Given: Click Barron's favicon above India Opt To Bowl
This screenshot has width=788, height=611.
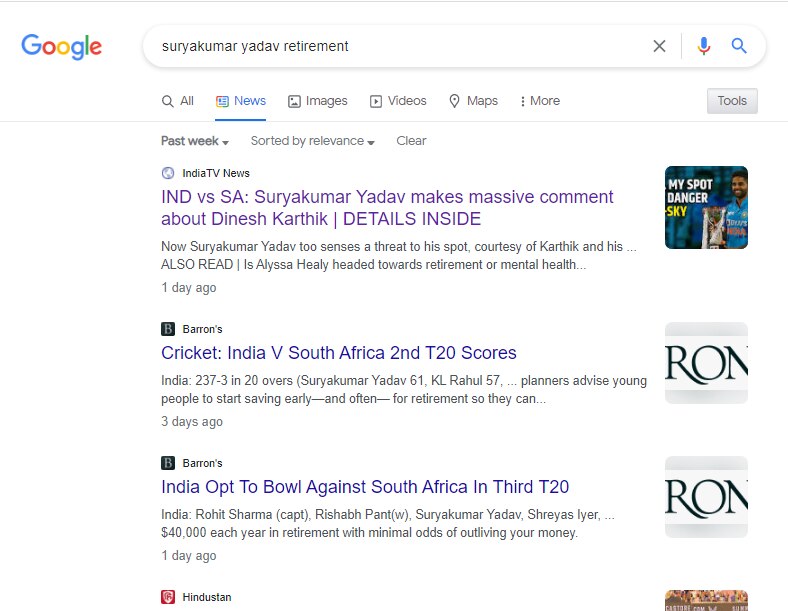Looking at the screenshot, I should [168, 463].
